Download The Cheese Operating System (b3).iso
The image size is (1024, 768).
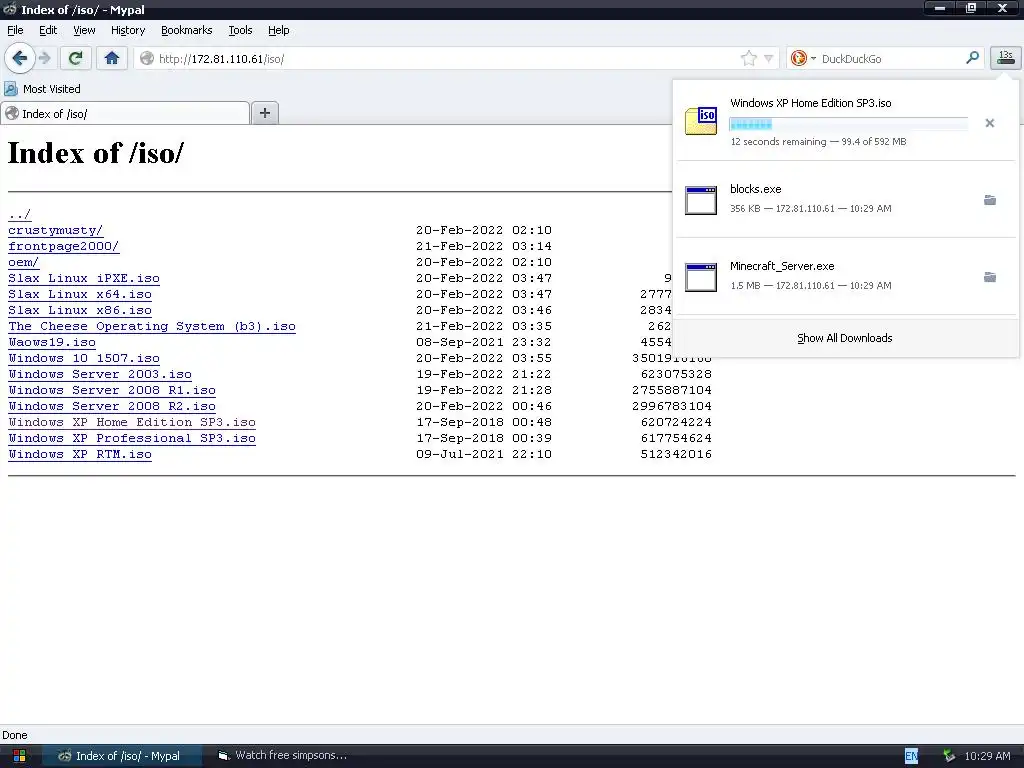pos(152,326)
